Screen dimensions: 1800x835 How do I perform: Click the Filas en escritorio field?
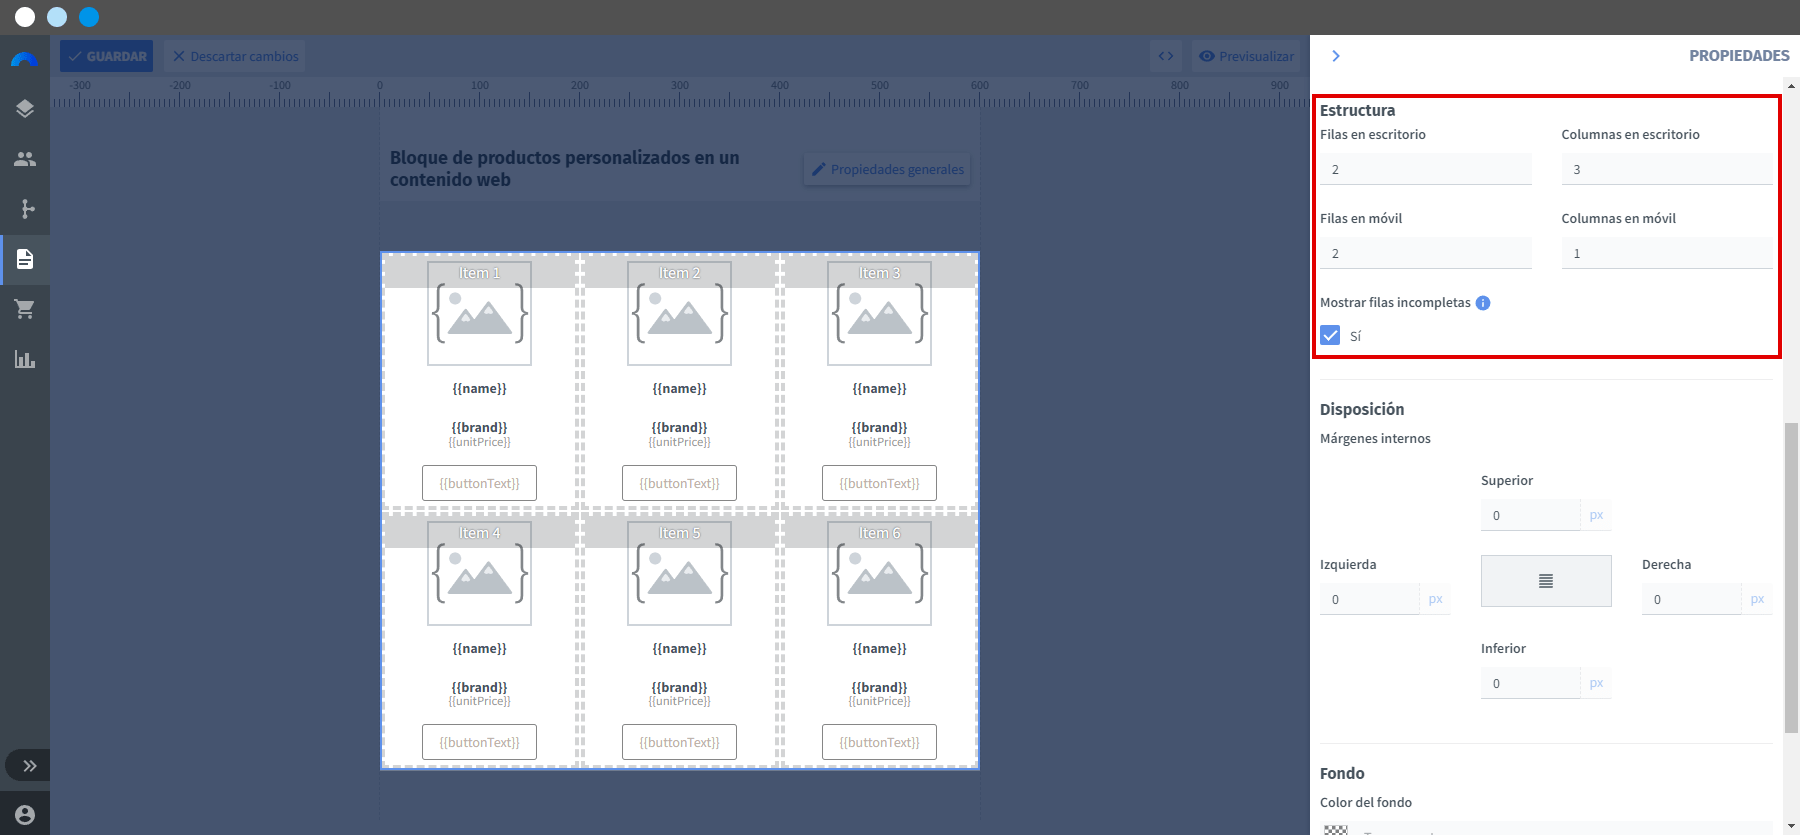[1426, 169]
